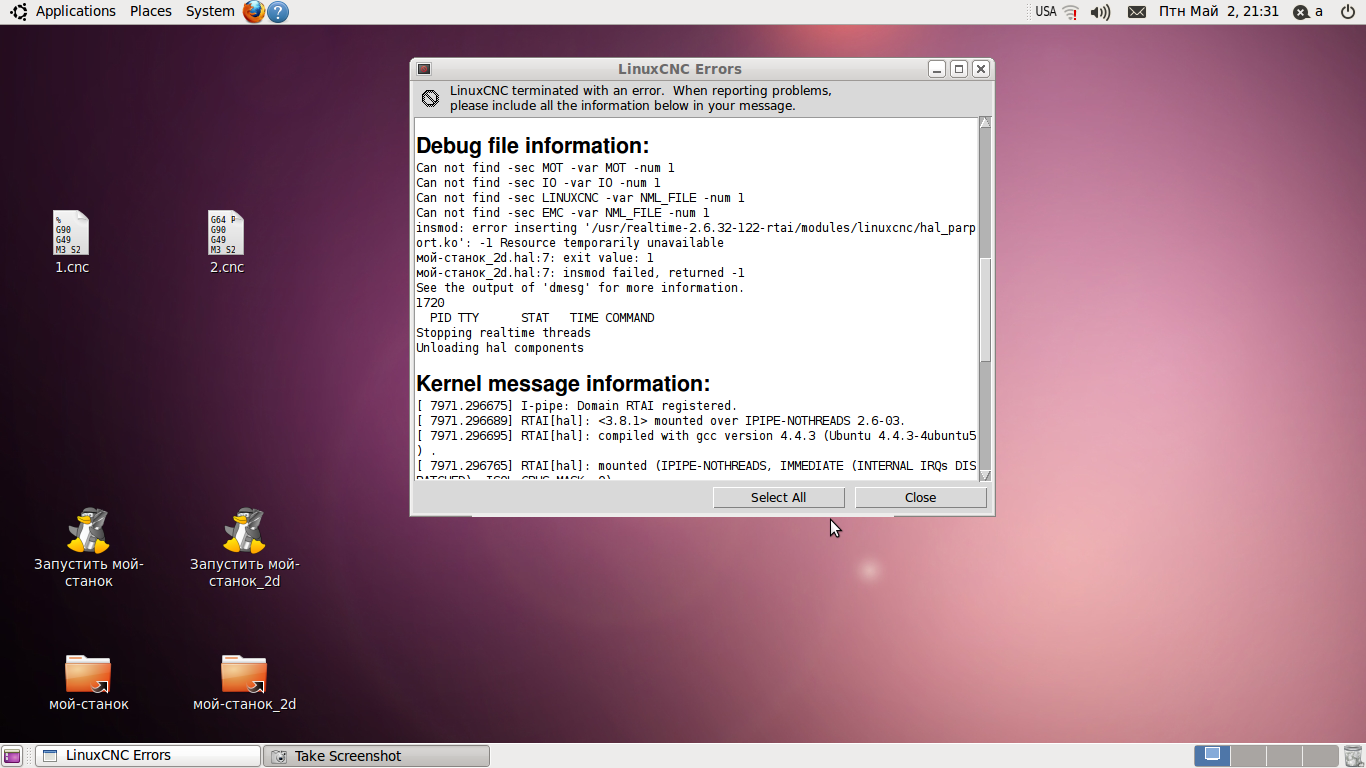
Task: Click the Ubuntu logo in the top panel
Action: [18, 12]
